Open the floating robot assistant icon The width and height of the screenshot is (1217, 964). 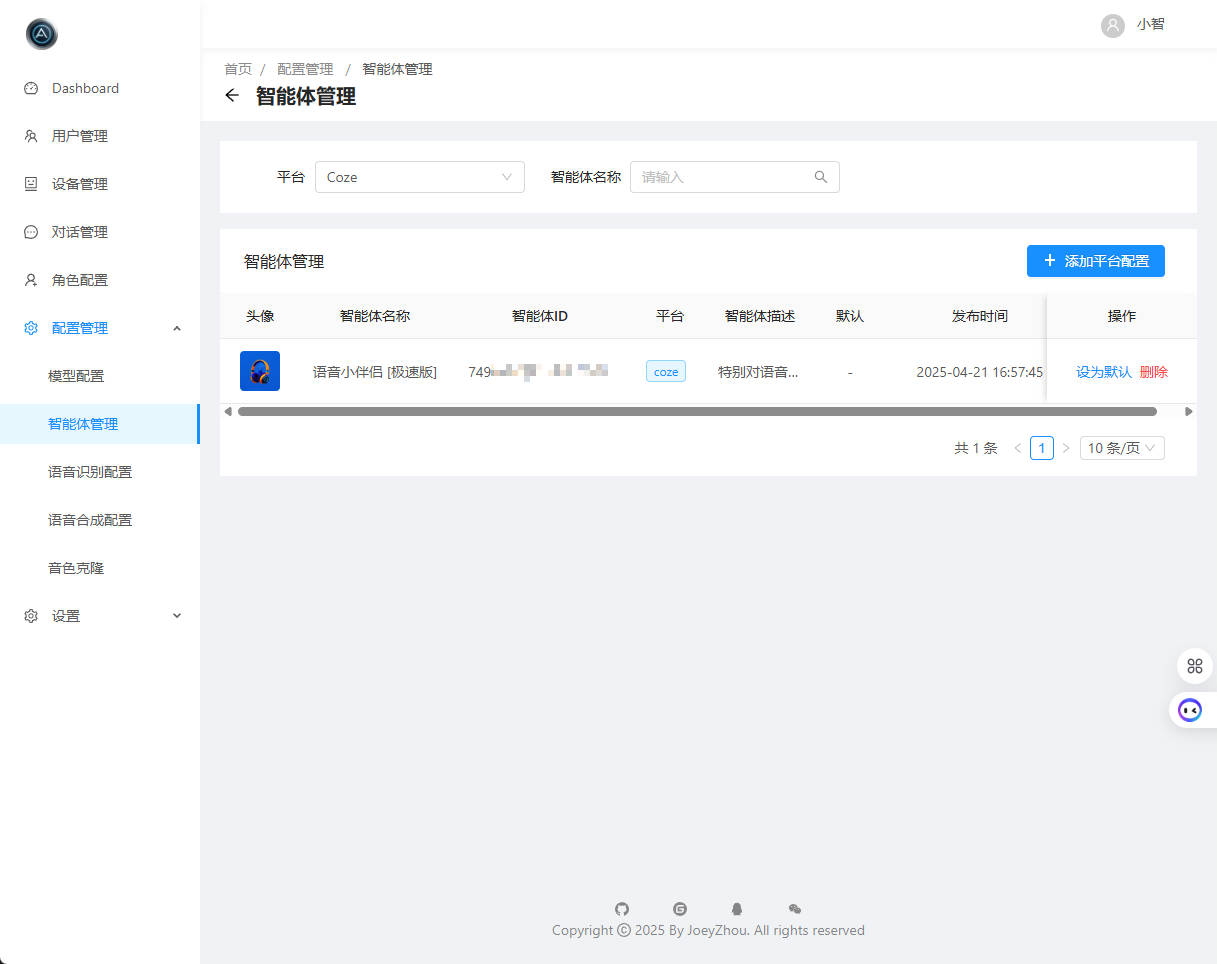[1190, 710]
